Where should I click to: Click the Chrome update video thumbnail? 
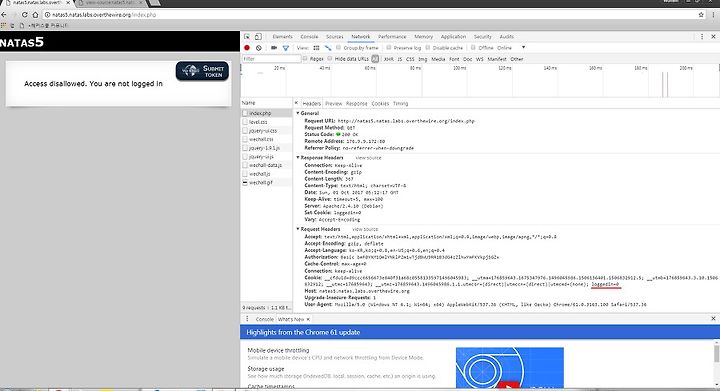[x=510, y=368]
